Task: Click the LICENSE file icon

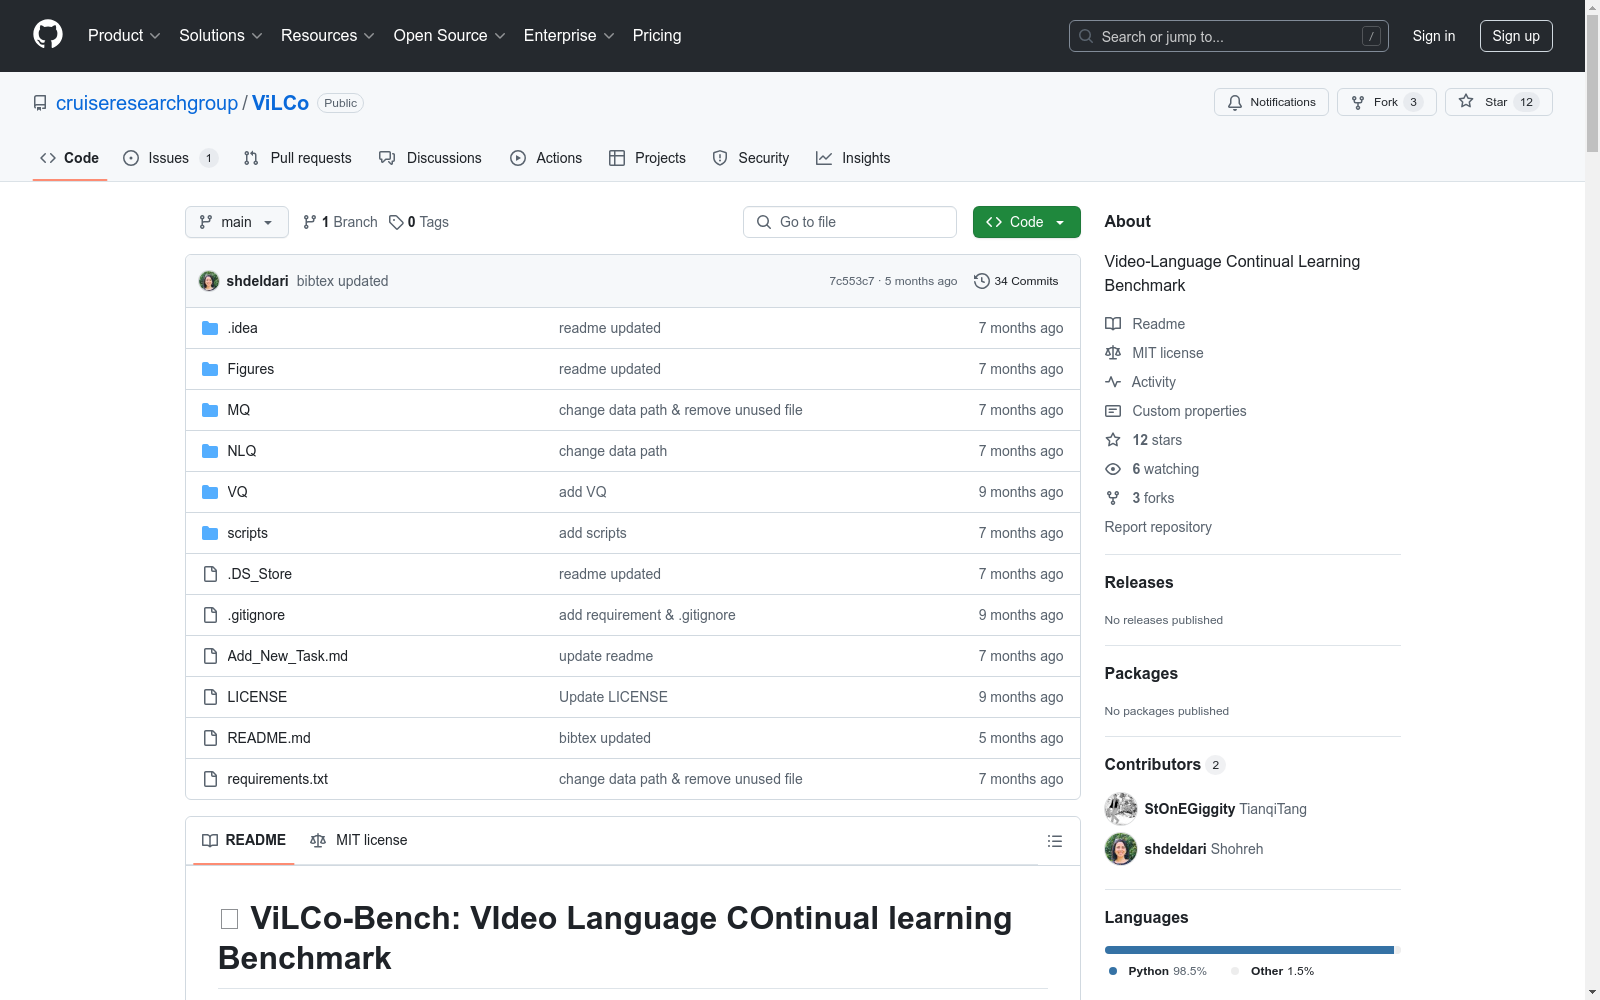Action: click(210, 697)
